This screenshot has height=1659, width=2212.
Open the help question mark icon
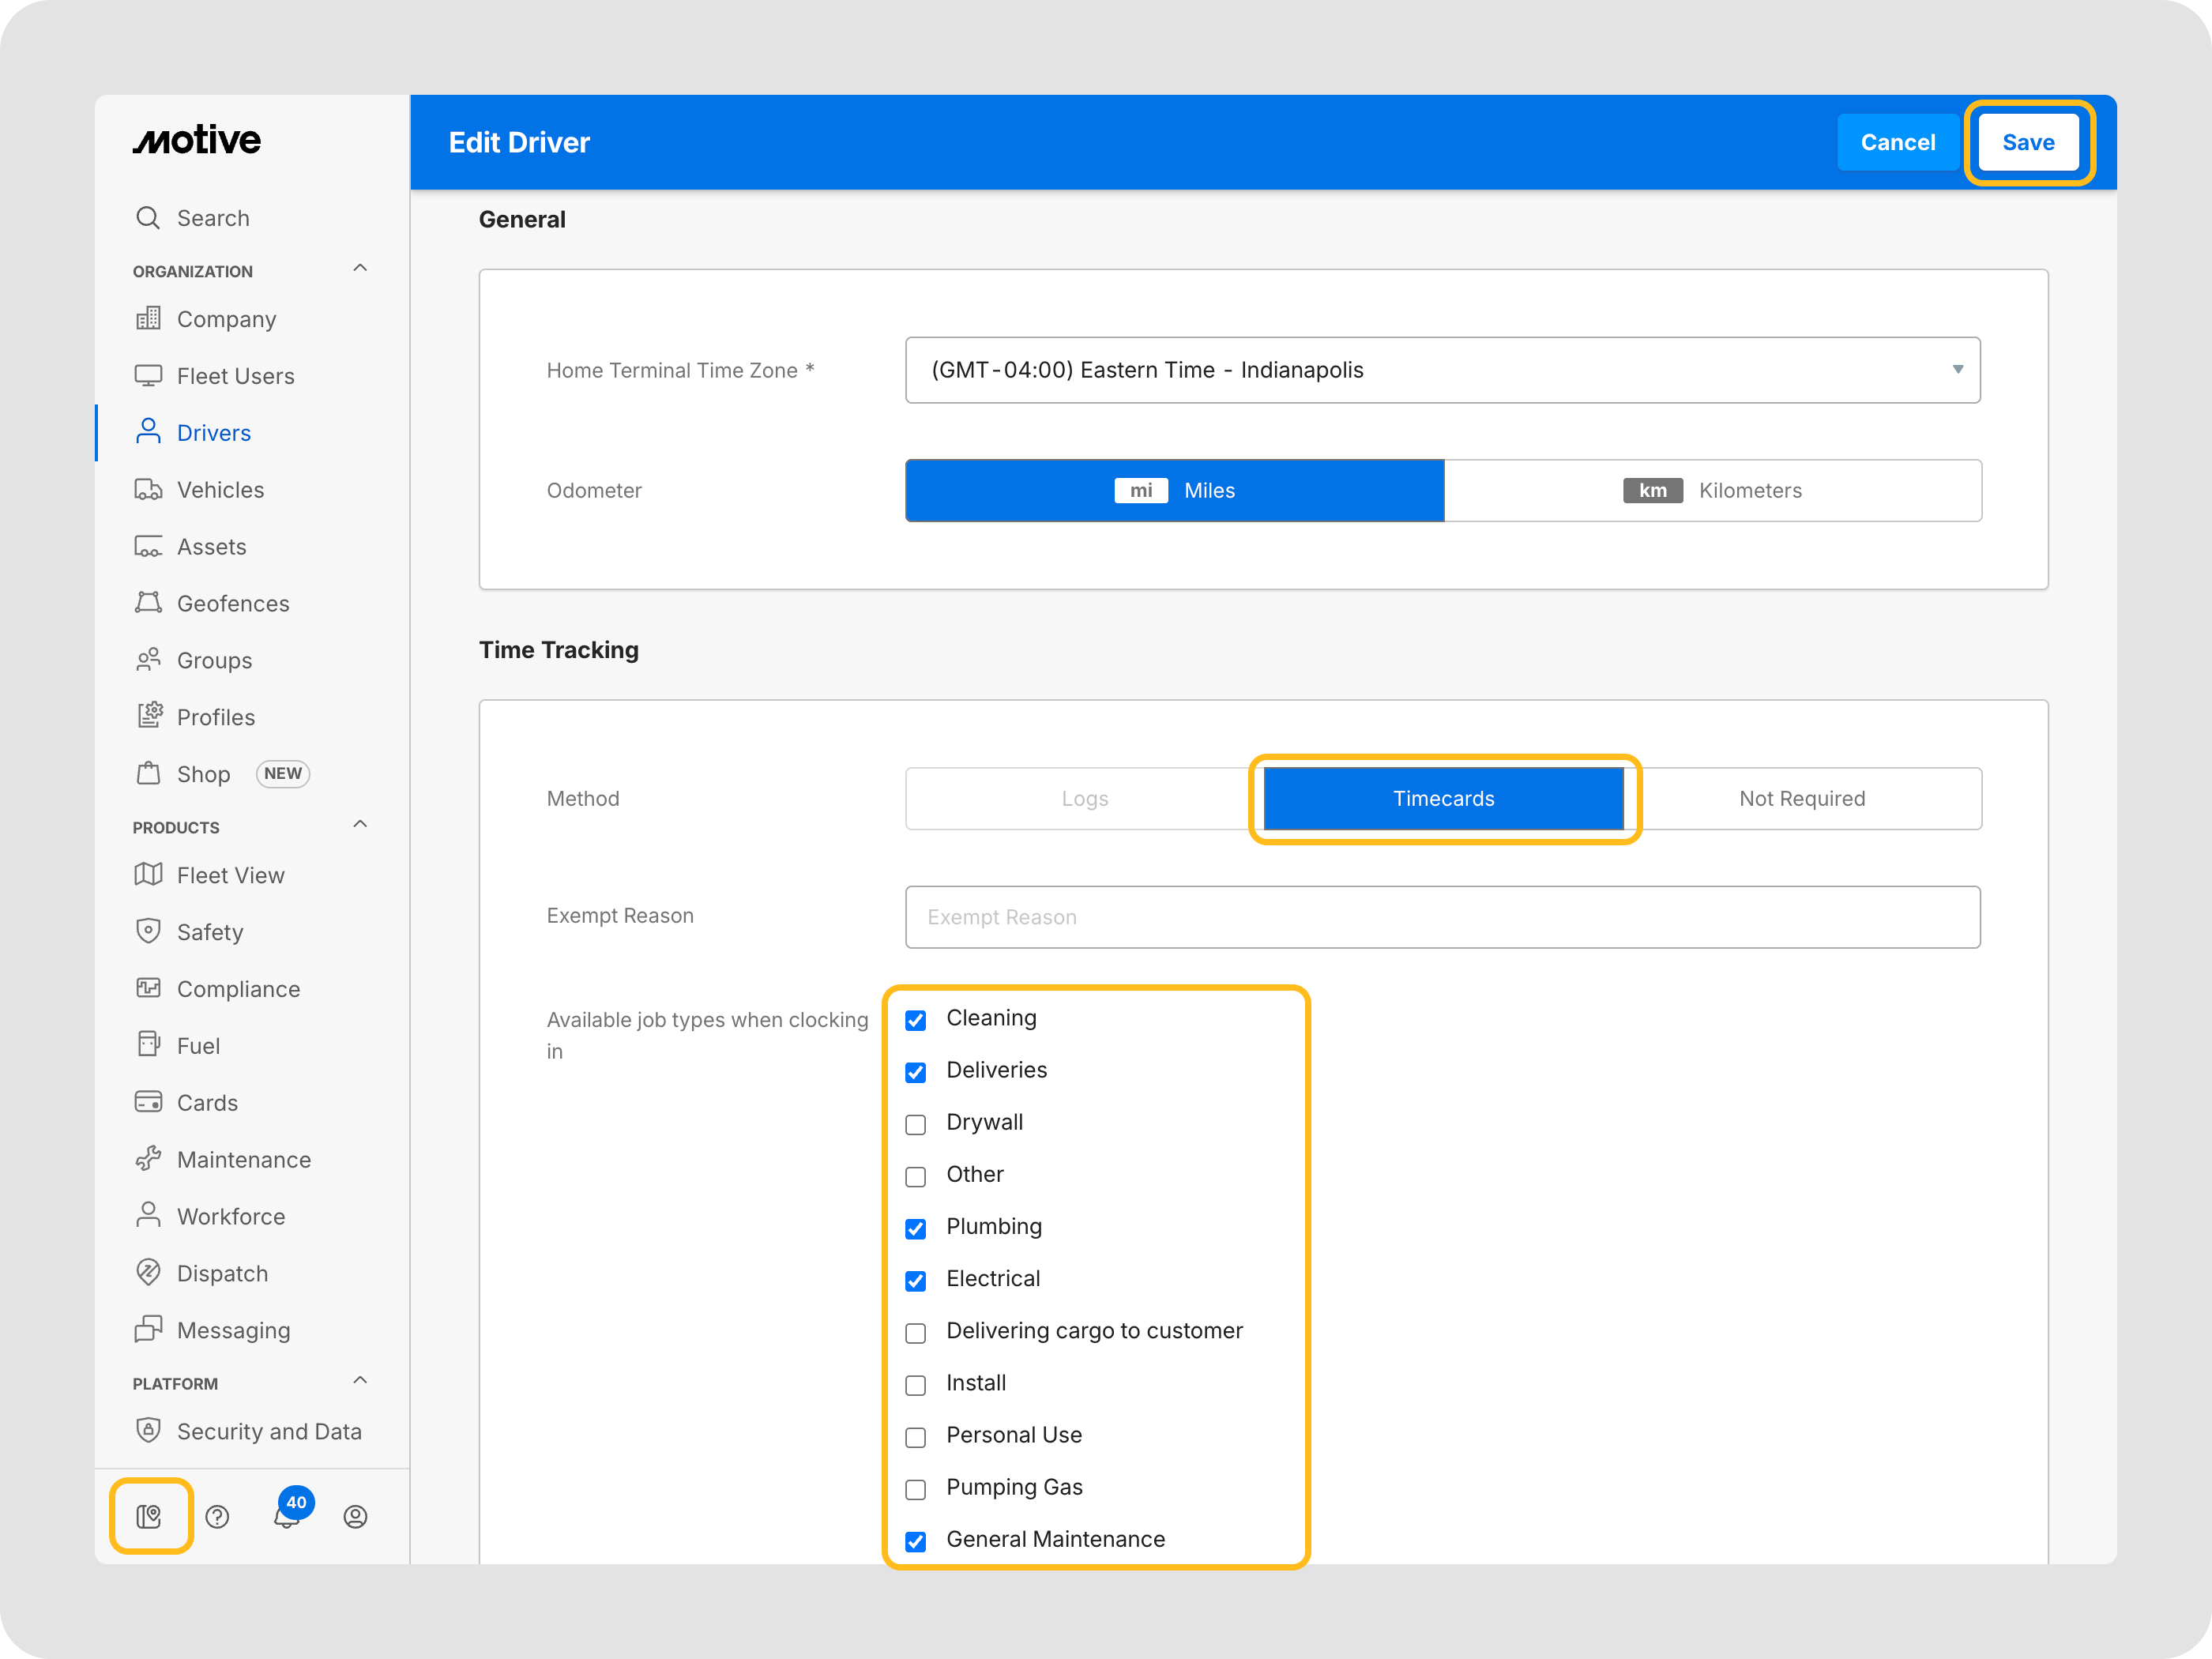(217, 1516)
